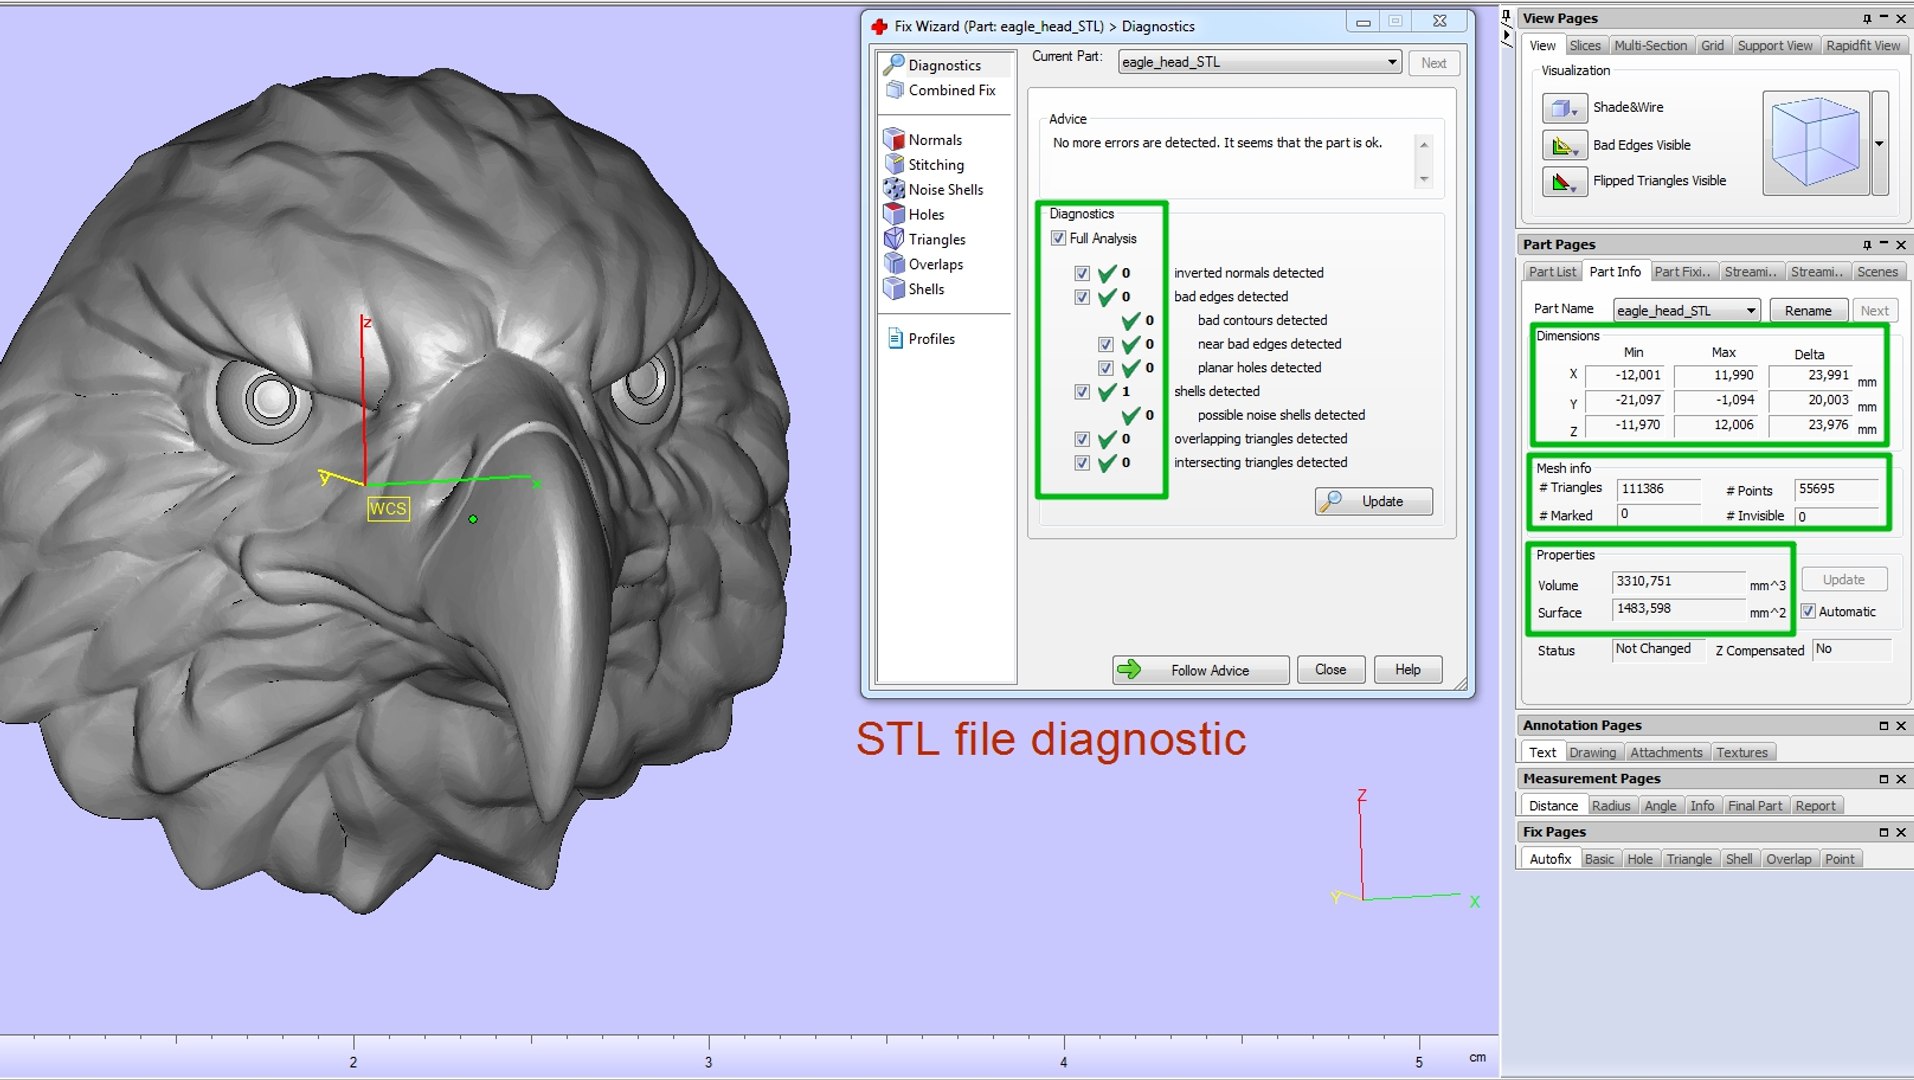Click the Shade&Wire visualization icon
This screenshot has width=1914, height=1080.
click(x=1564, y=107)
